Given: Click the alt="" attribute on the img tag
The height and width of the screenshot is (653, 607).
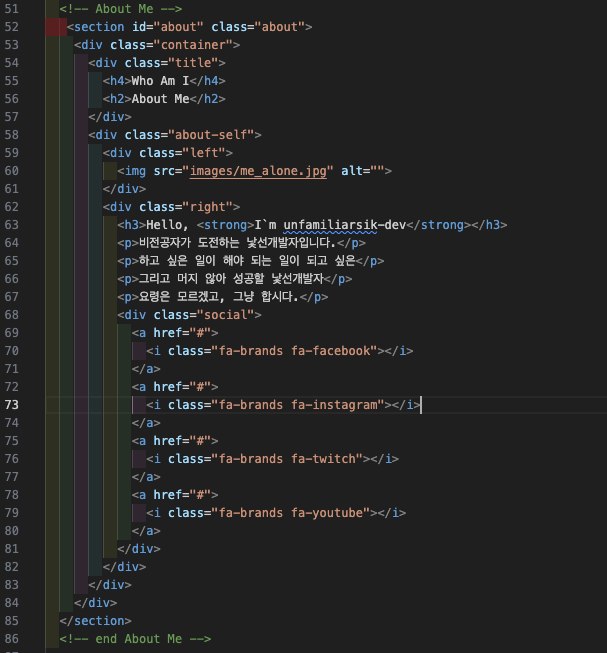Looking at the screenshot, I should (x=362, y=171).
